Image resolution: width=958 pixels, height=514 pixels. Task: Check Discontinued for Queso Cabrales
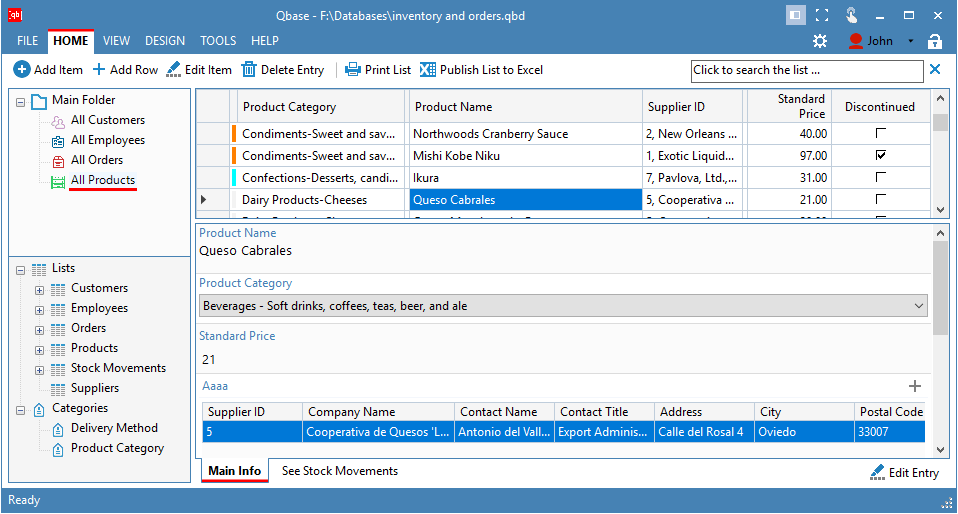pyautogui.click(x=880, y=199)
